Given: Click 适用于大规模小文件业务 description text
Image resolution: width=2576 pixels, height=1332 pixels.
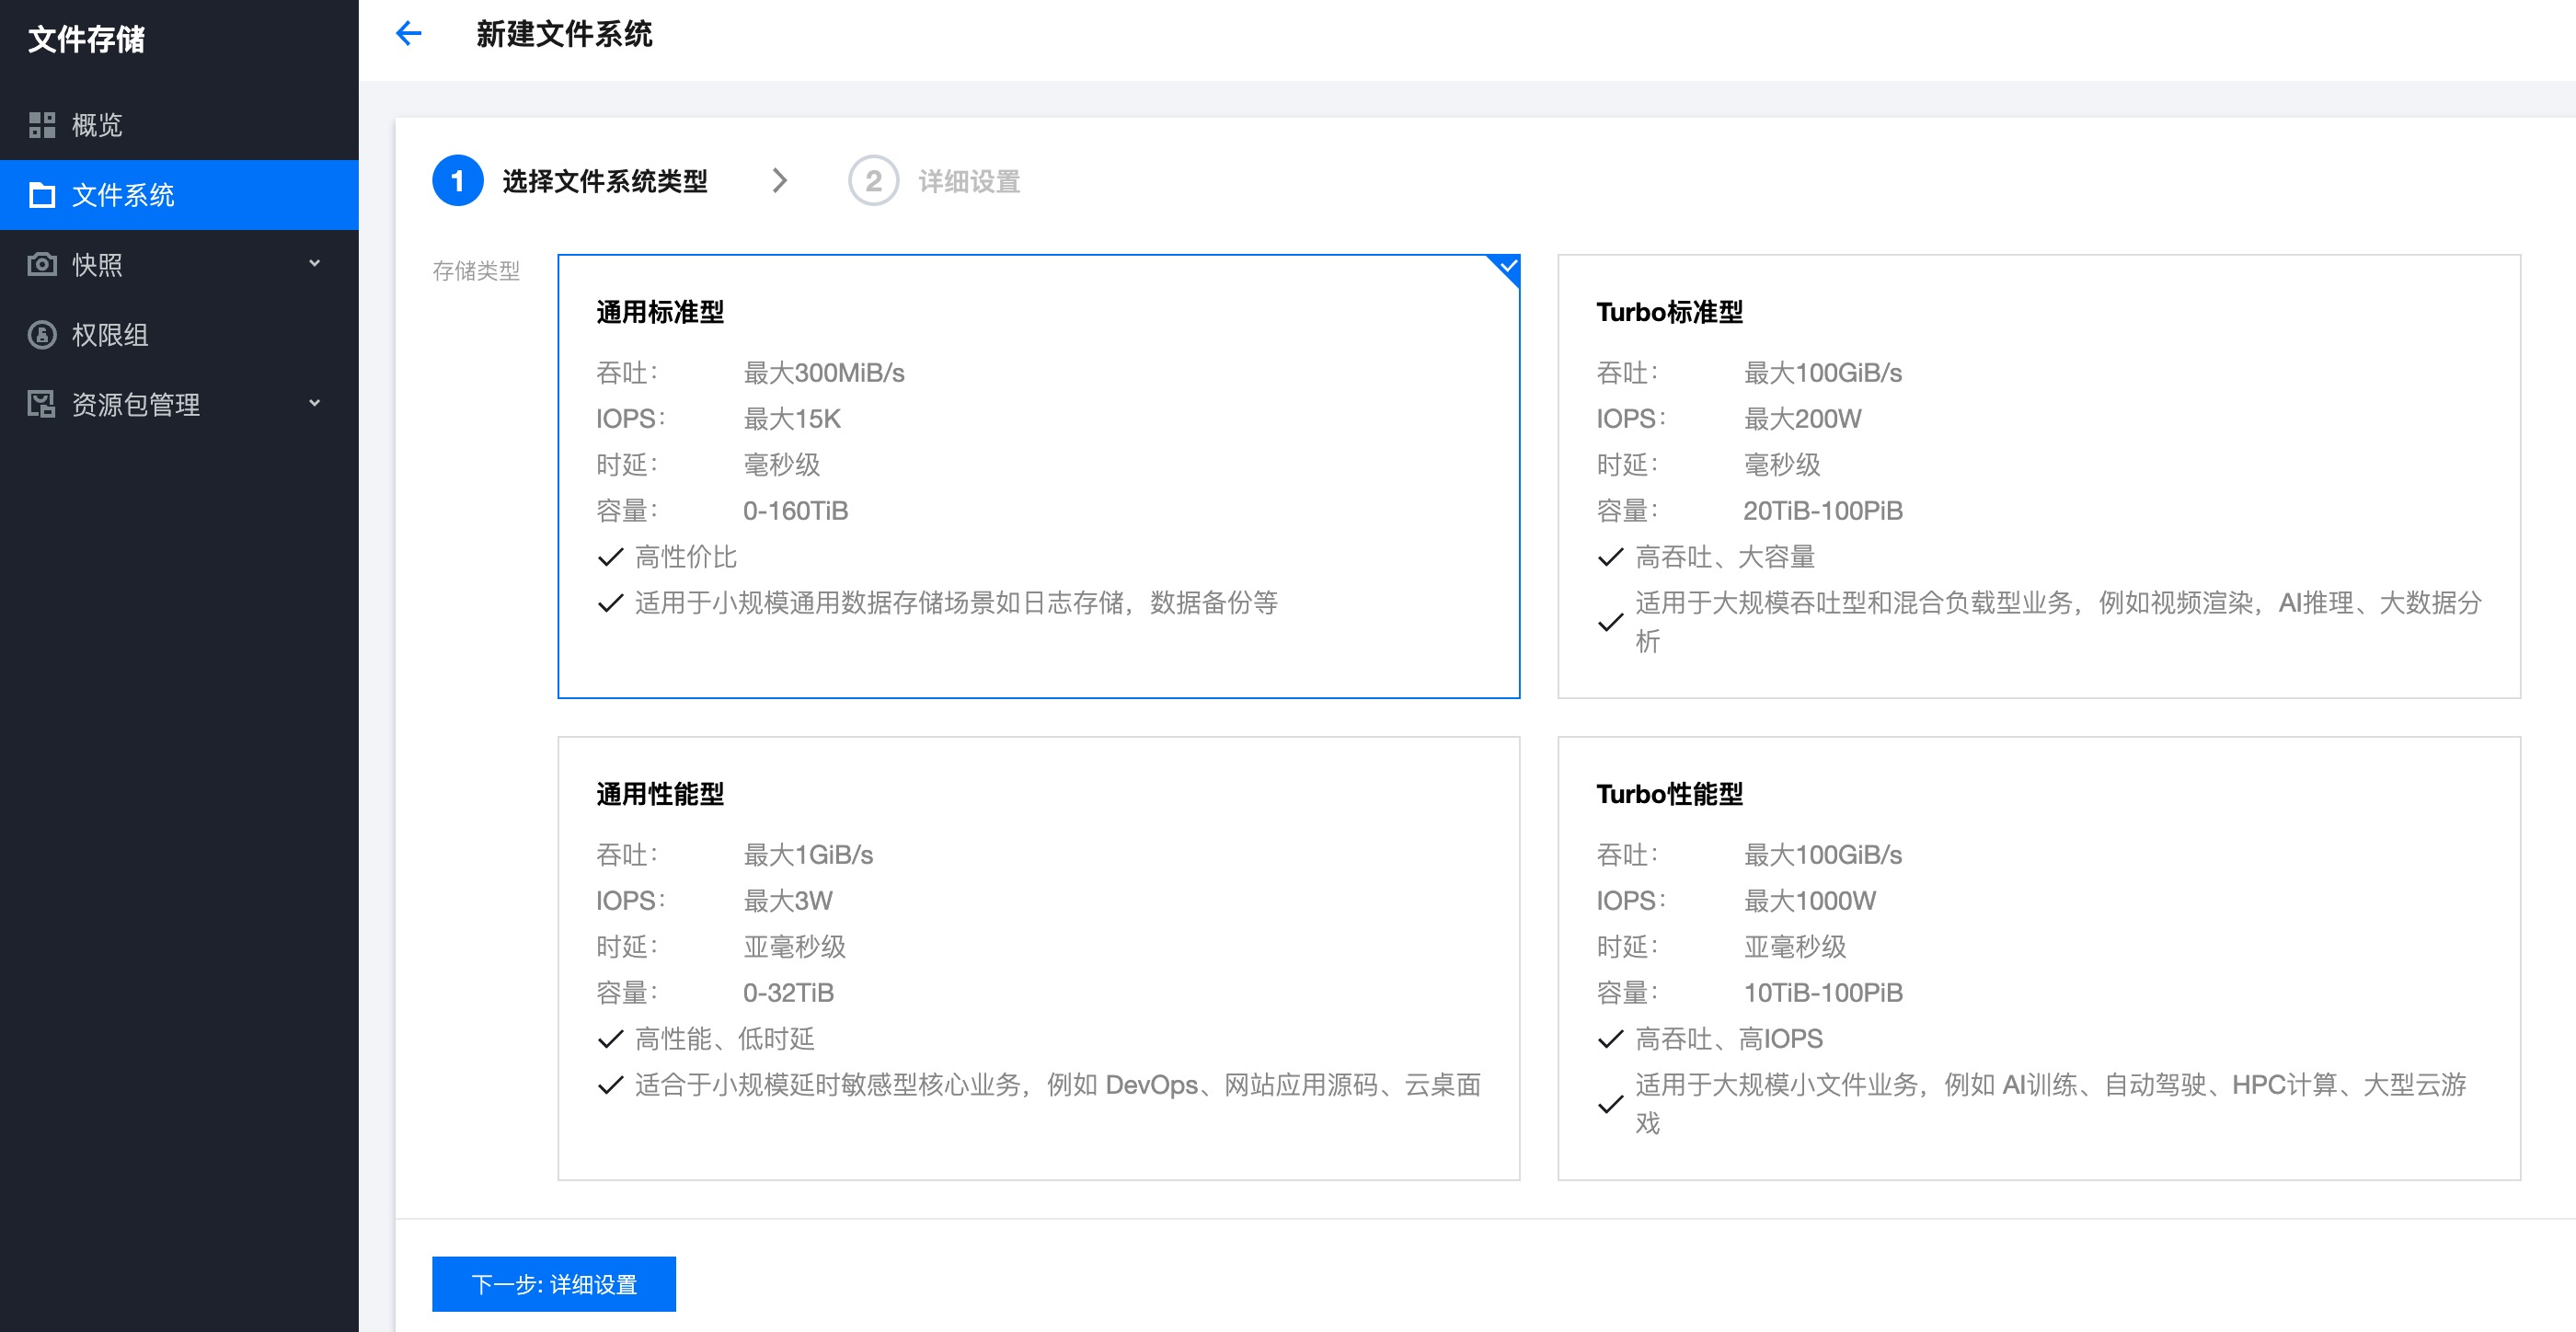Looking at the screenshot, I should (2051, 1104).
